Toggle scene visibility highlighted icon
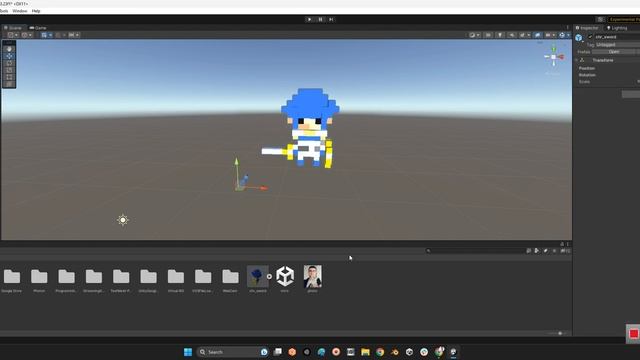Image resolution: width=640 pixels, height=360 pixels. click(538, 35)
